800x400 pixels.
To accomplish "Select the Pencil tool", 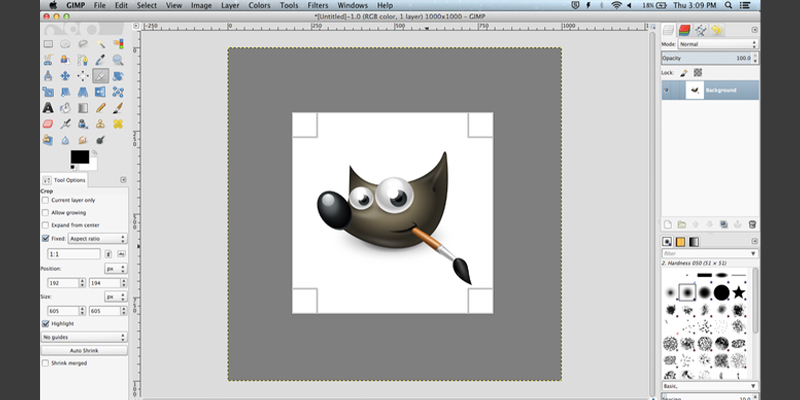I will (x=101, y=108).
